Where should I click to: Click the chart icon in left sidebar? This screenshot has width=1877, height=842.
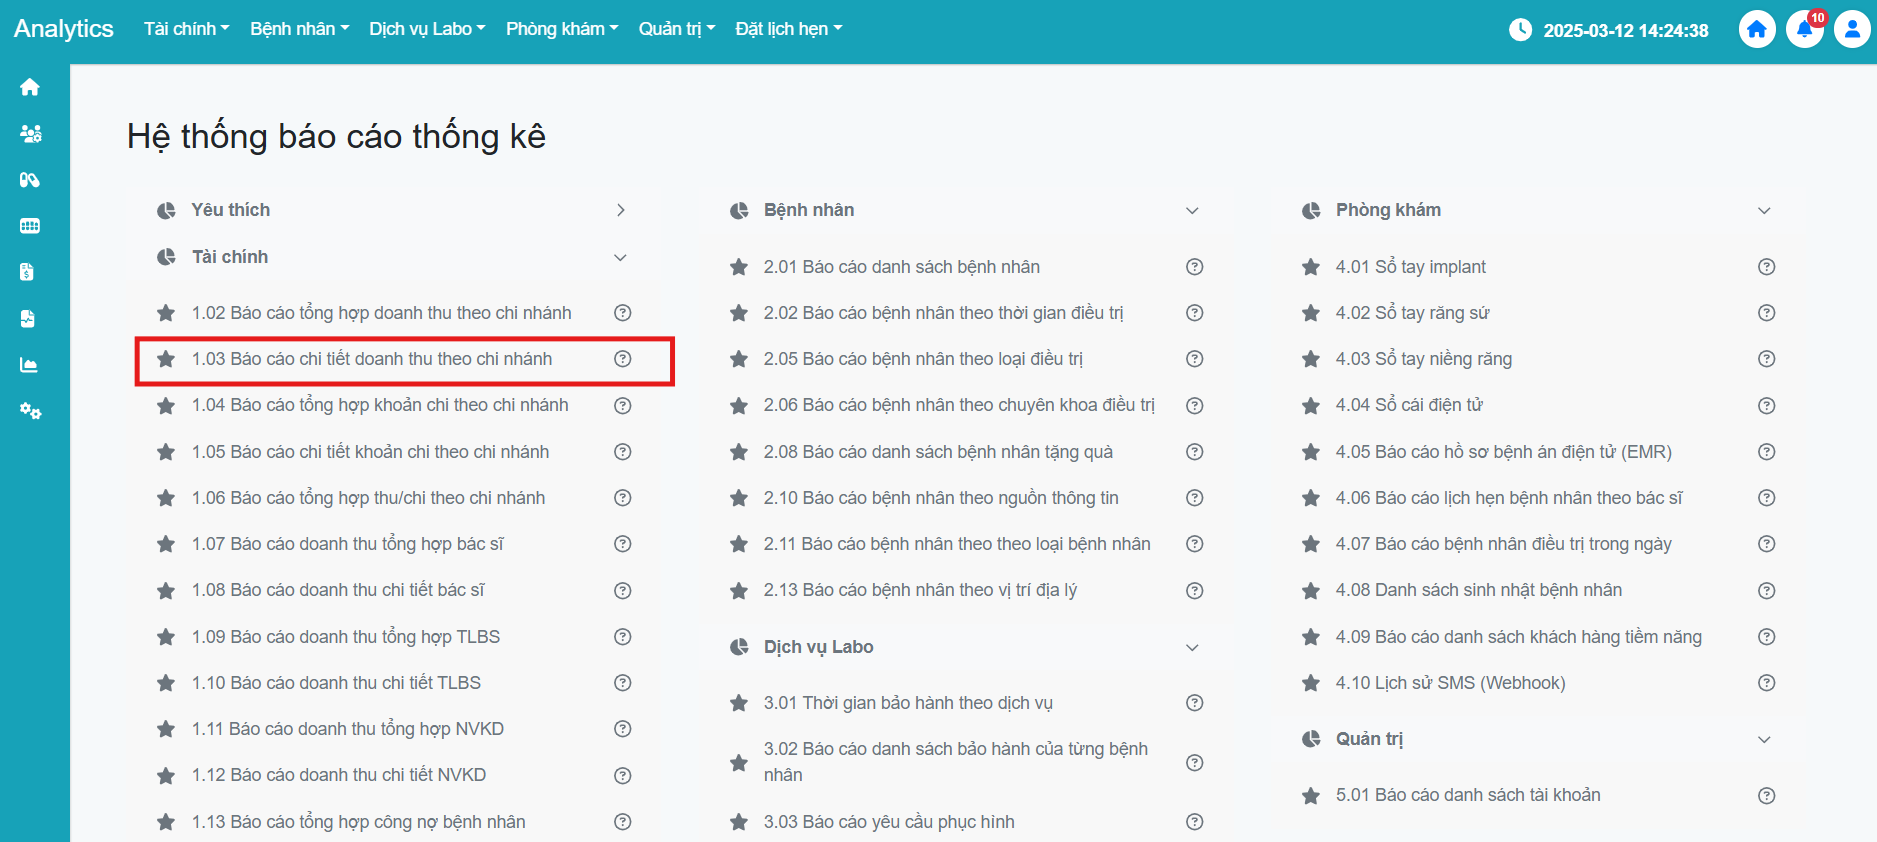pyautogui.click(x=30, y=365)
